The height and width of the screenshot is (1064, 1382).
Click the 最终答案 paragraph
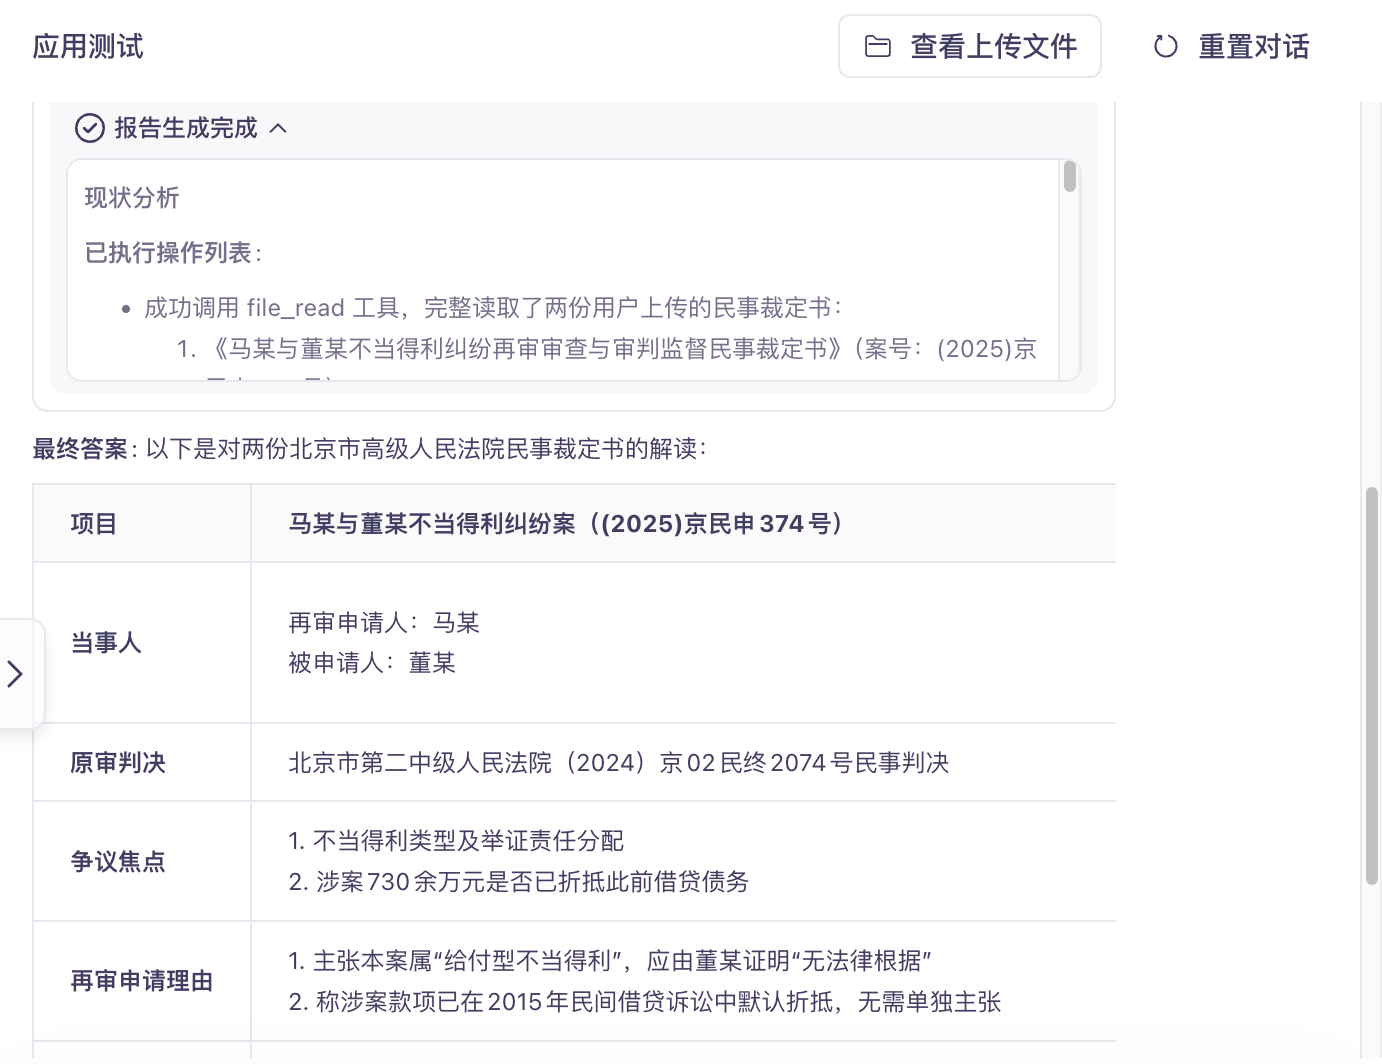[x=370, y=449]
